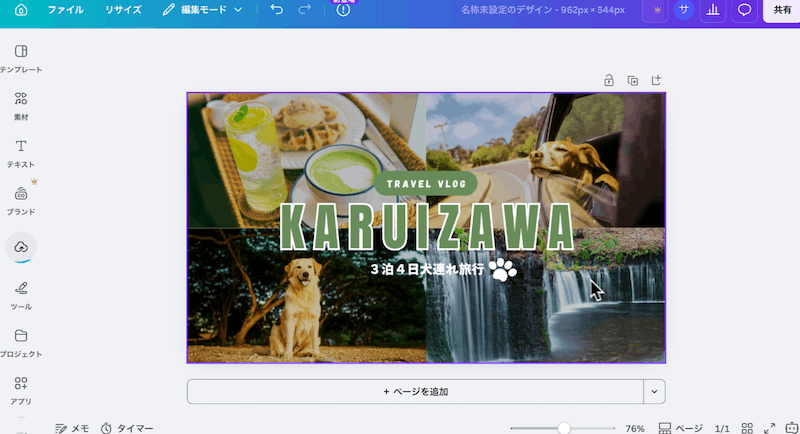The image size is (800, 434).
Task: Open the メモ notes
Action: pos(72,428)
